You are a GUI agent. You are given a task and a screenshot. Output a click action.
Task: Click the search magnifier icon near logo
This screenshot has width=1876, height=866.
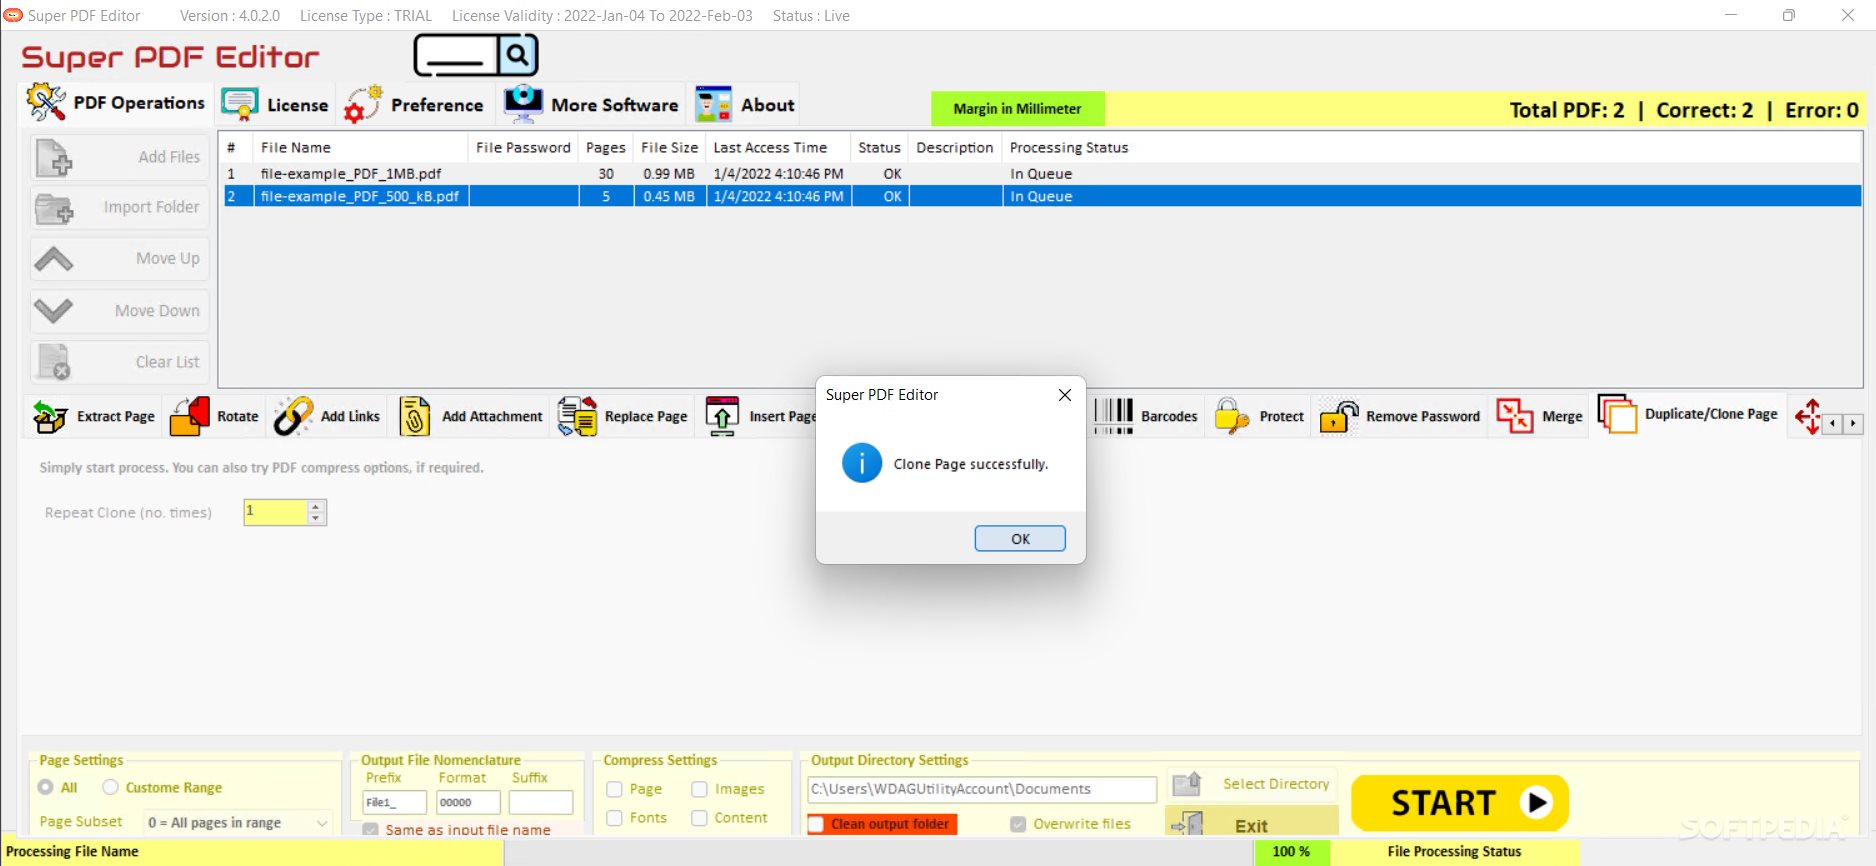pos(517,54)
